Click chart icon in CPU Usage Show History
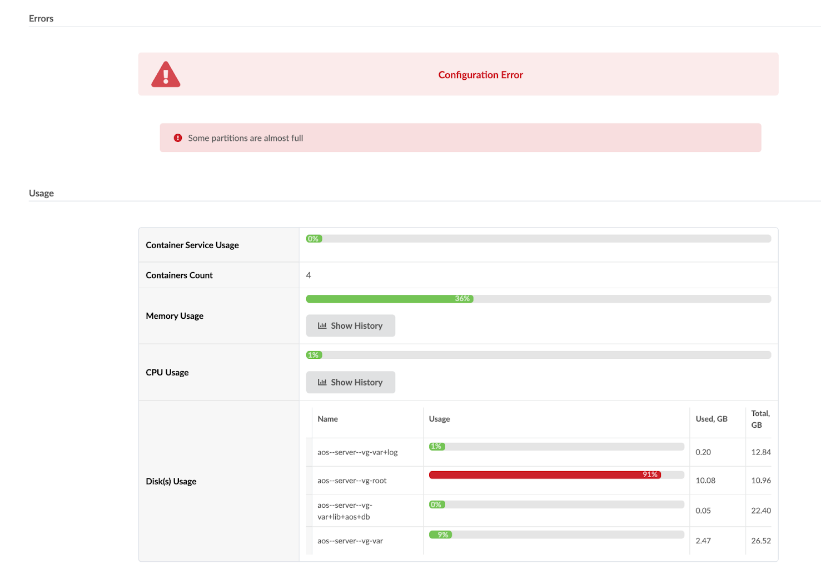Image resolution: width=821 pixels, height=579 pixels. point(323,382)
